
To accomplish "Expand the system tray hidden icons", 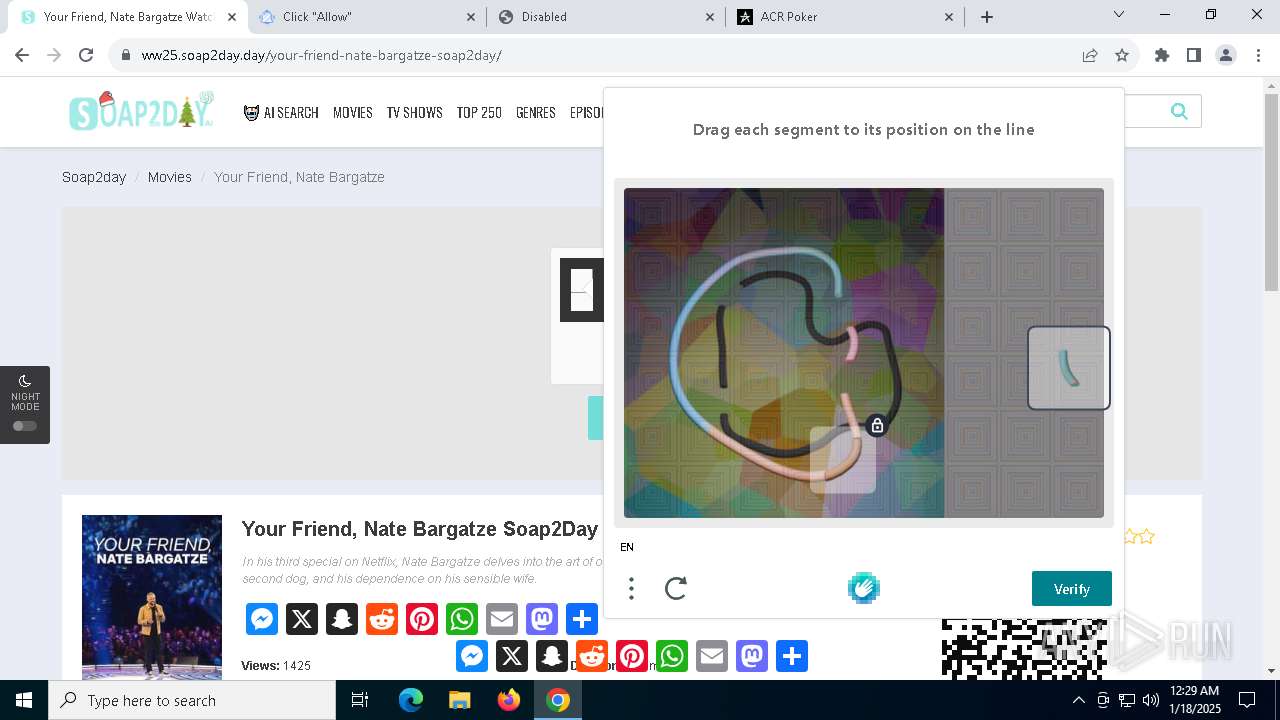I will point(1078,700).
